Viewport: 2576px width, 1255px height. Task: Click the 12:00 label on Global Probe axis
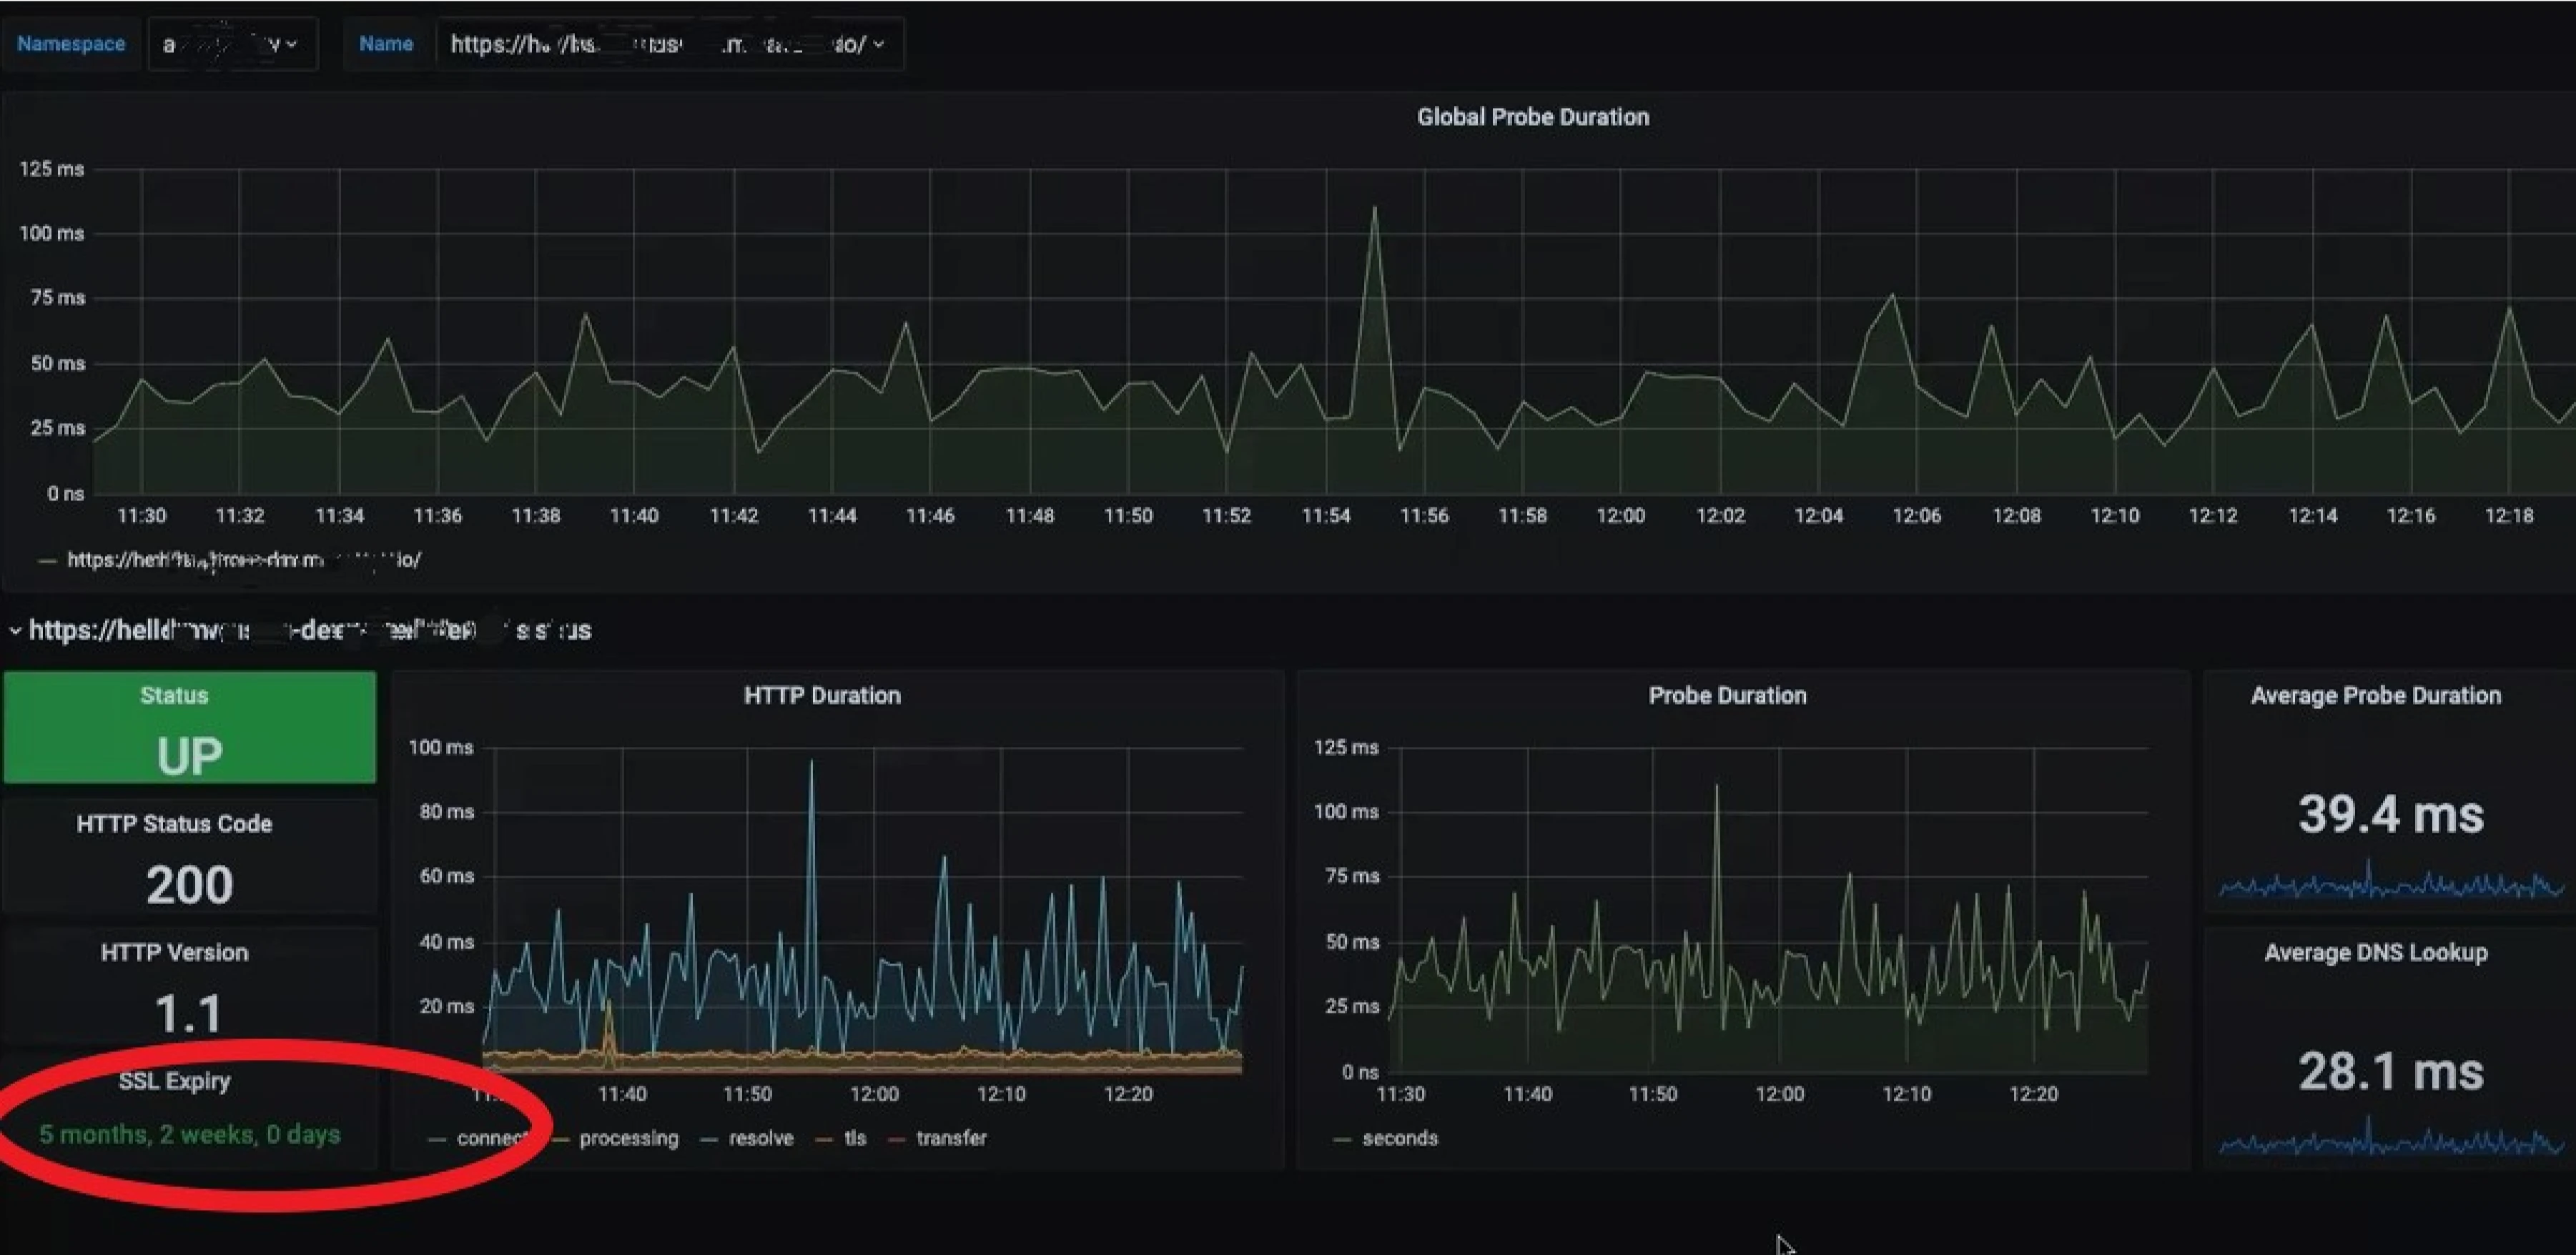click(1620, 516)
